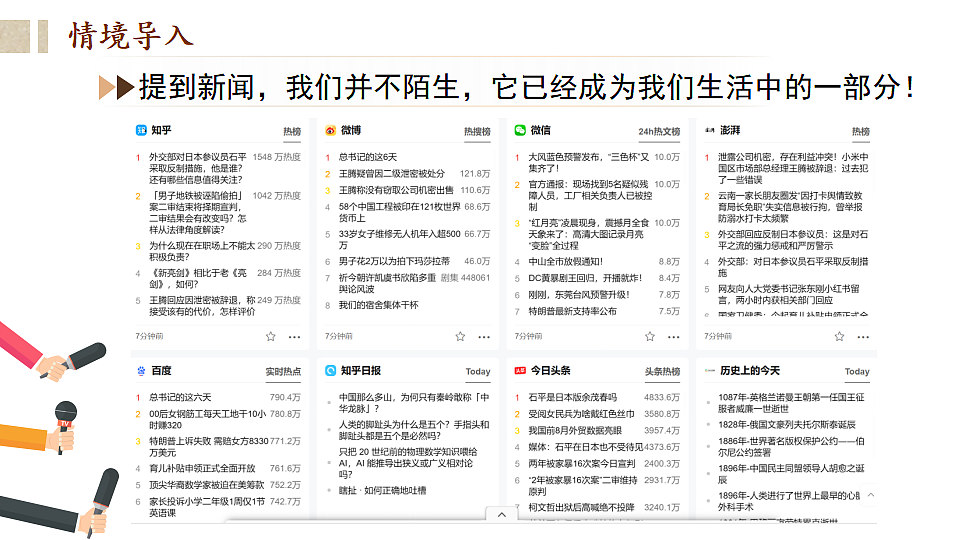Image resolution: width=960 pixels, height=540 pixels.
Task: Open 百度 item 顶尖华裔数学家被迫在美筹款
Action: pos(207,485)
